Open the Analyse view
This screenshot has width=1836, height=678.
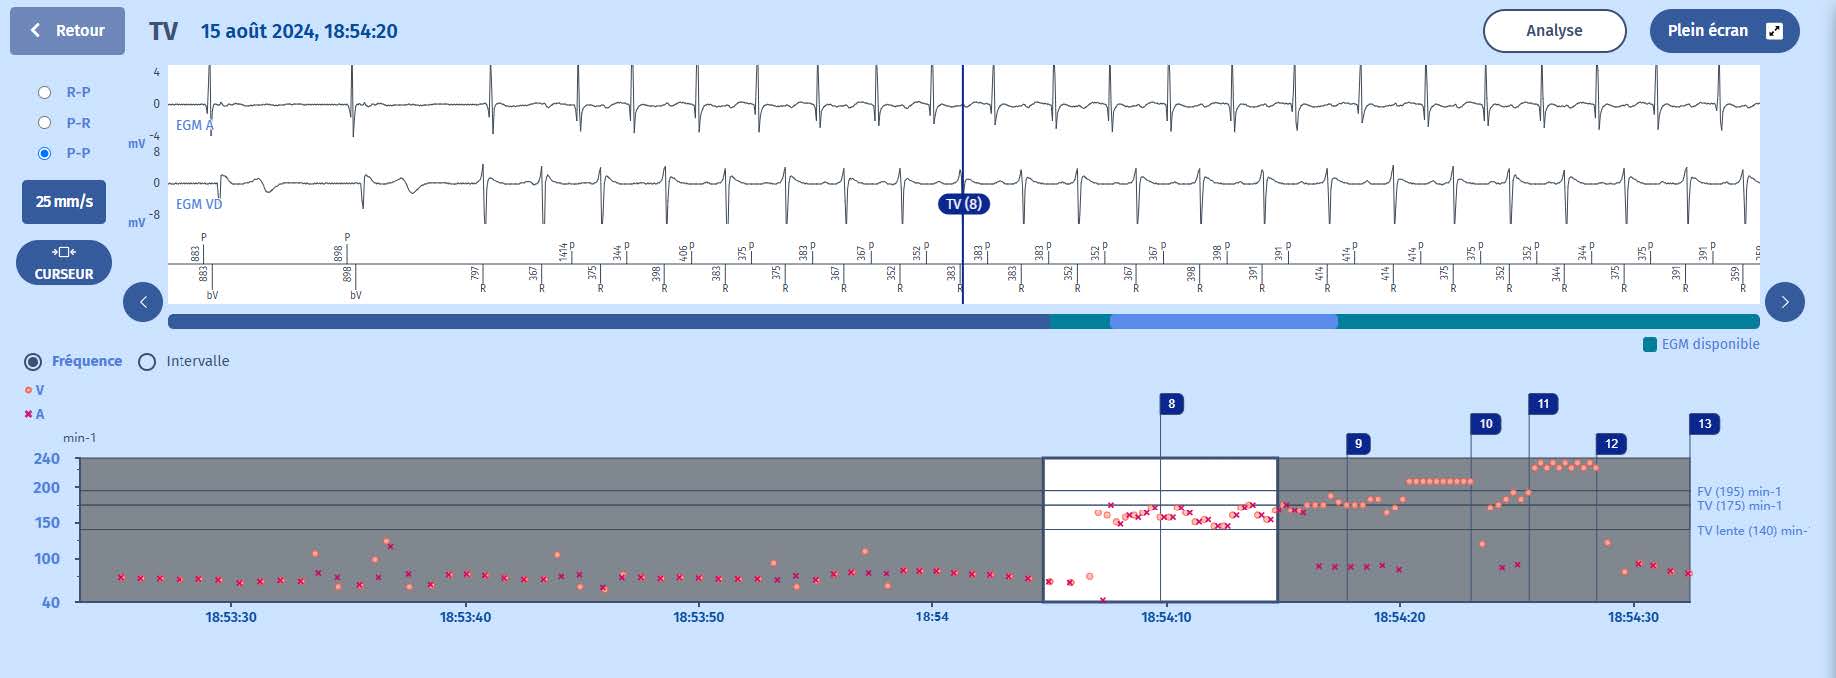[1553, 31]
